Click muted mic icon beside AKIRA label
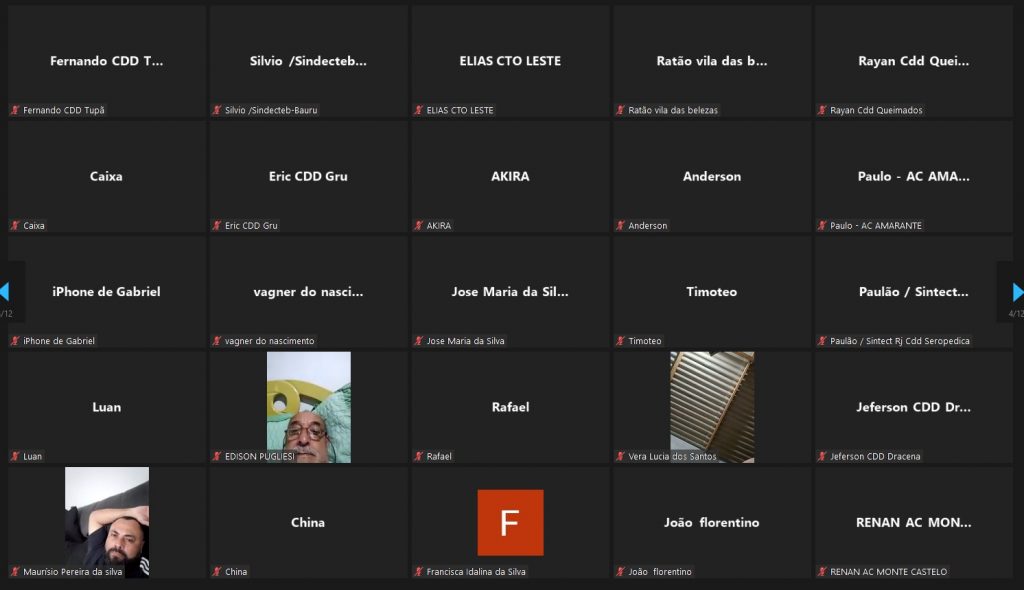 tap(419, 225)
